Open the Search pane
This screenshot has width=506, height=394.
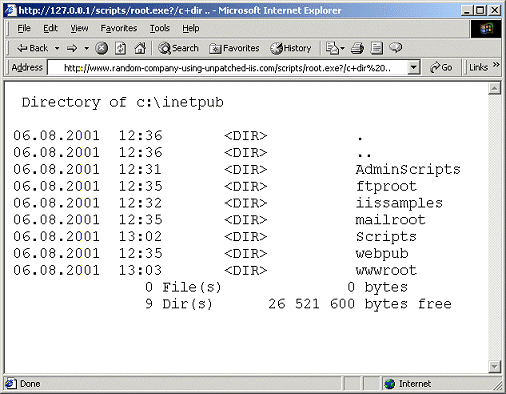tap(178, 48)
